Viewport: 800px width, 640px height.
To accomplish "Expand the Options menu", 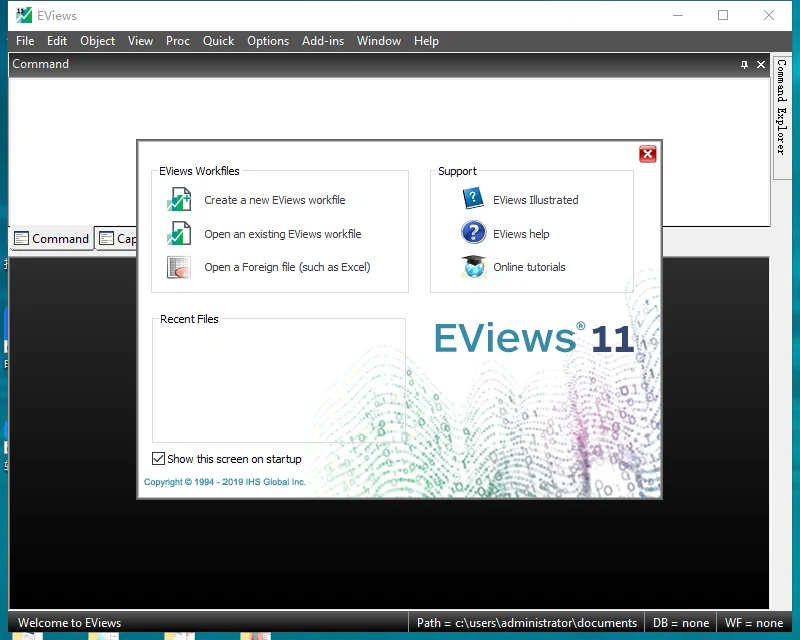I will point(268,41).
